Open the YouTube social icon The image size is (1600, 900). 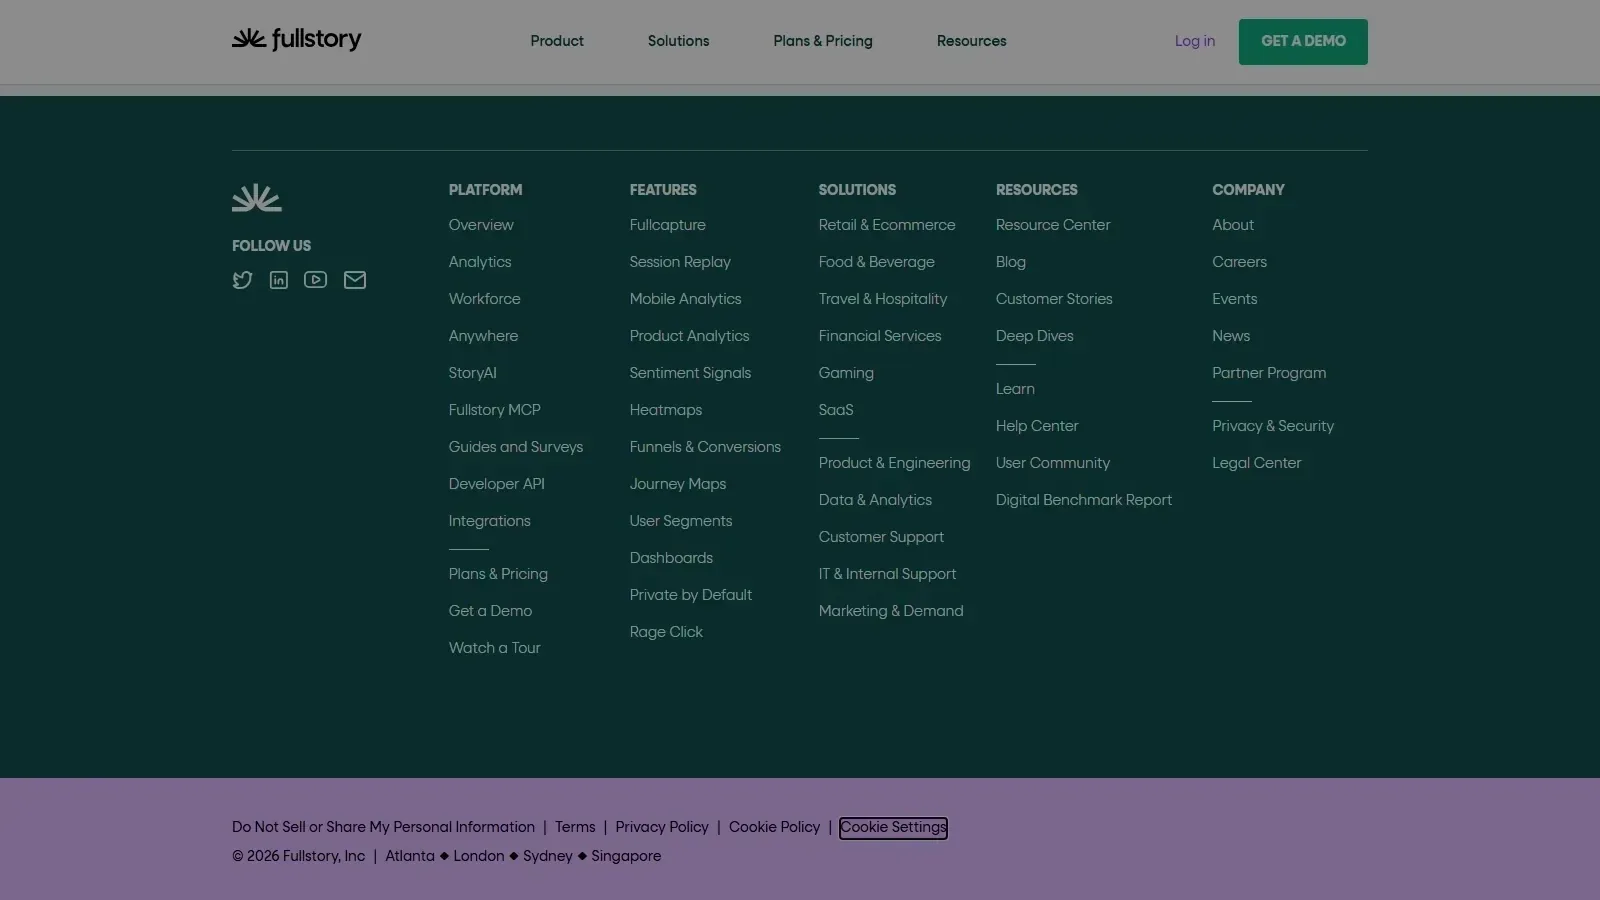[x=316, y=280]
